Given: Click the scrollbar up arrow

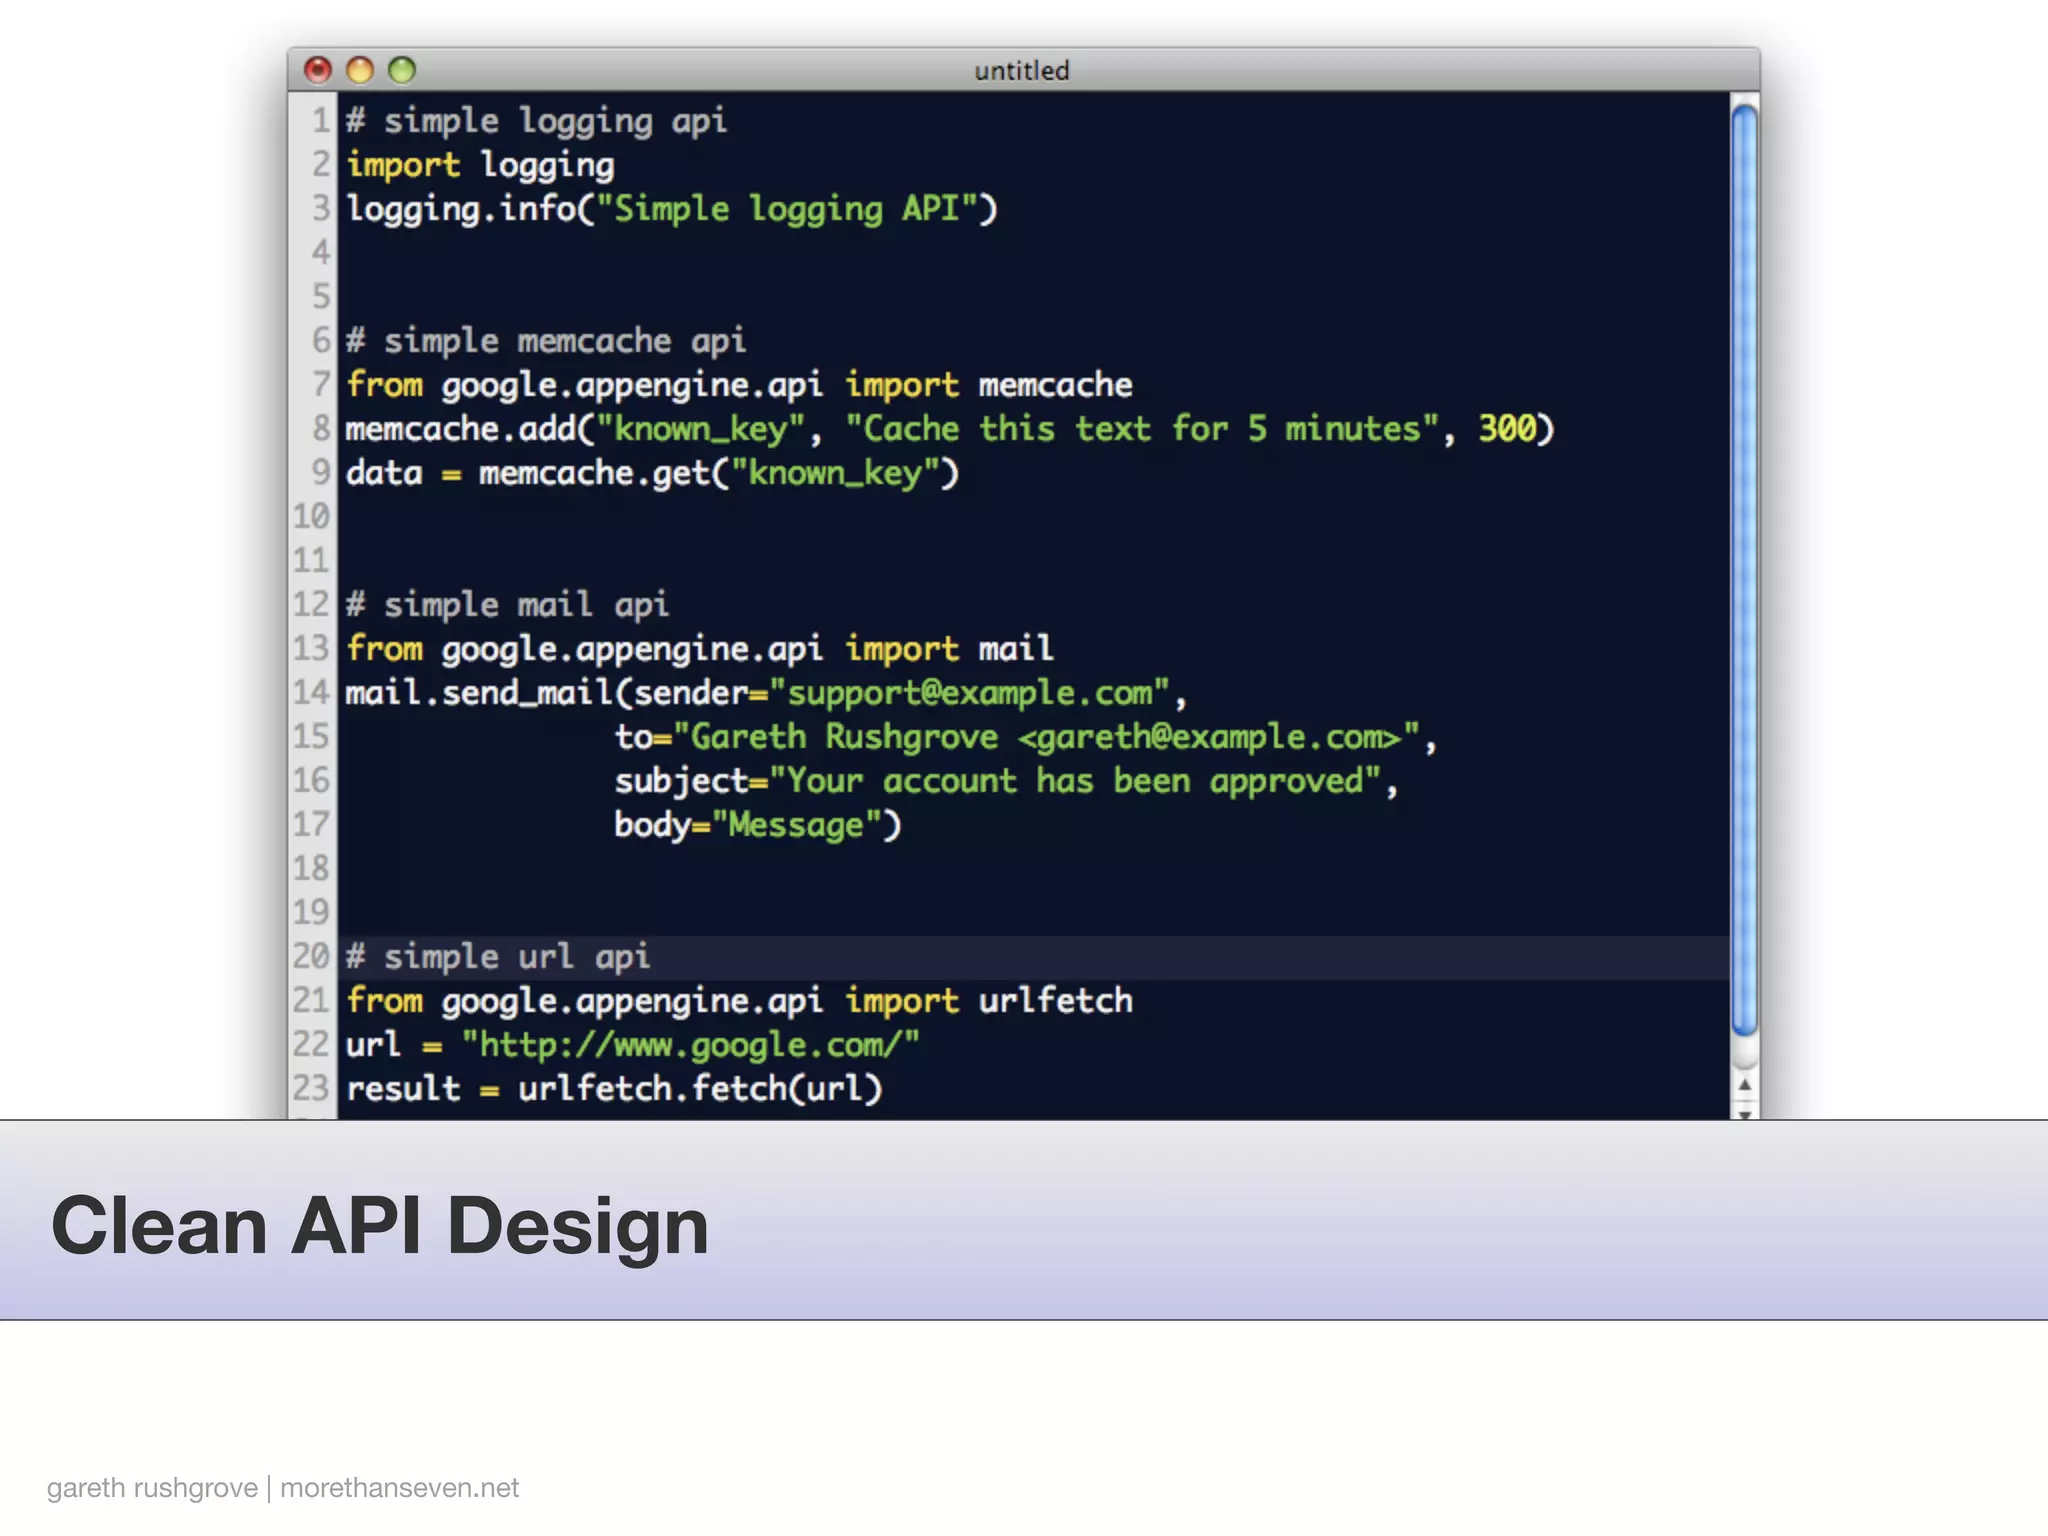Looking at the screenshot, I should pyautogui.click(x=1744, y=1086).
